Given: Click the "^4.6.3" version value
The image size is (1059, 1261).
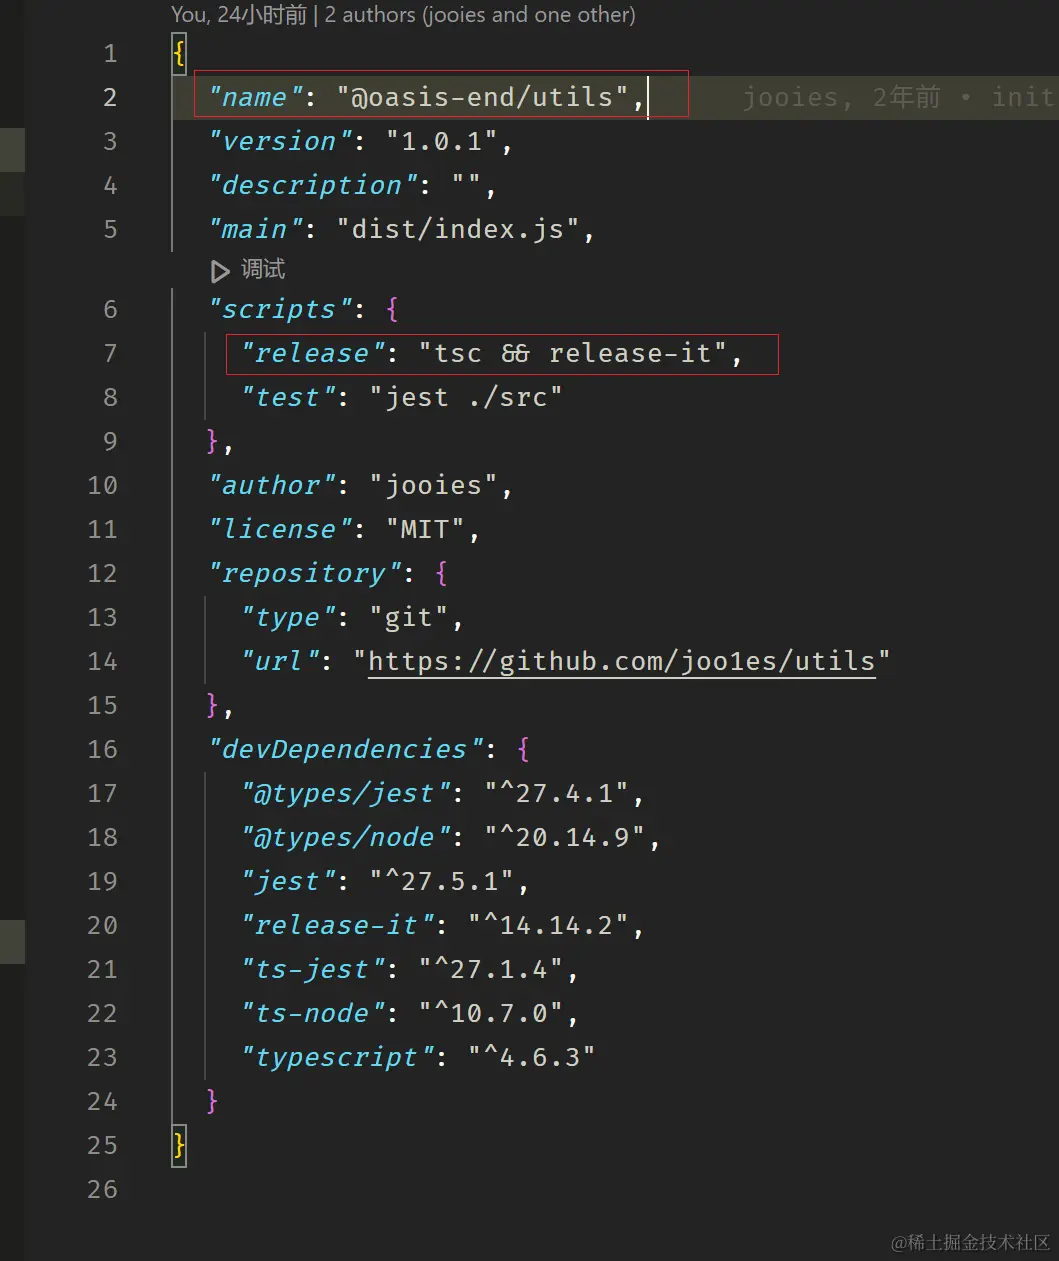Looking at the screenshot, I should click(532, 1057).
